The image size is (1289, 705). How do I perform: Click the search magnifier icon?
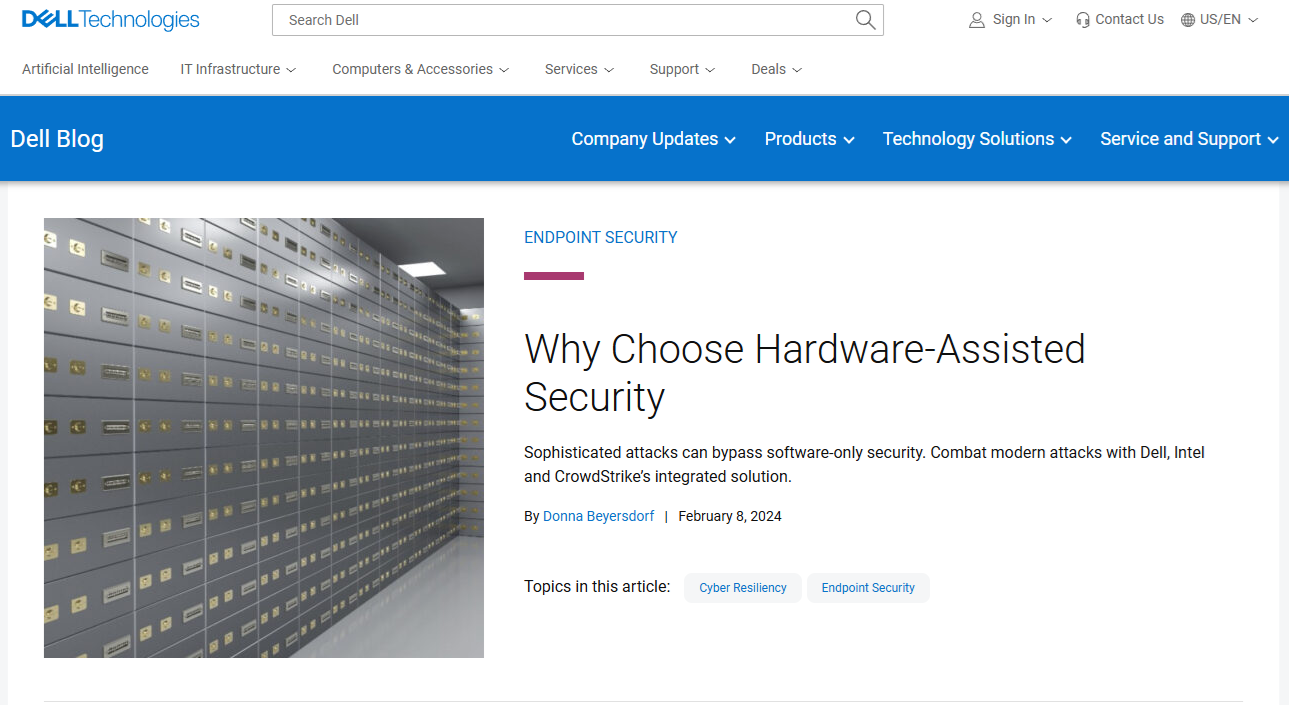(x=865, y=20)
